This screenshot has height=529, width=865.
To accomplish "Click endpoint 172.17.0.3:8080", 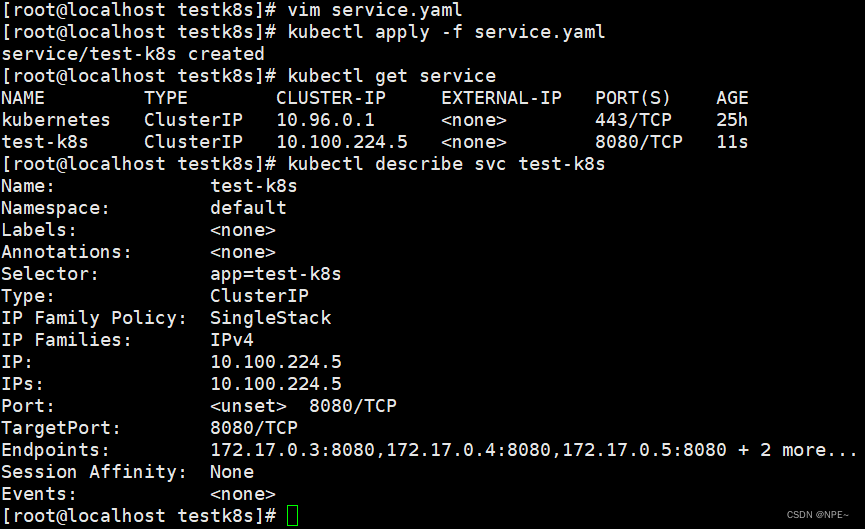I will 292,450.
